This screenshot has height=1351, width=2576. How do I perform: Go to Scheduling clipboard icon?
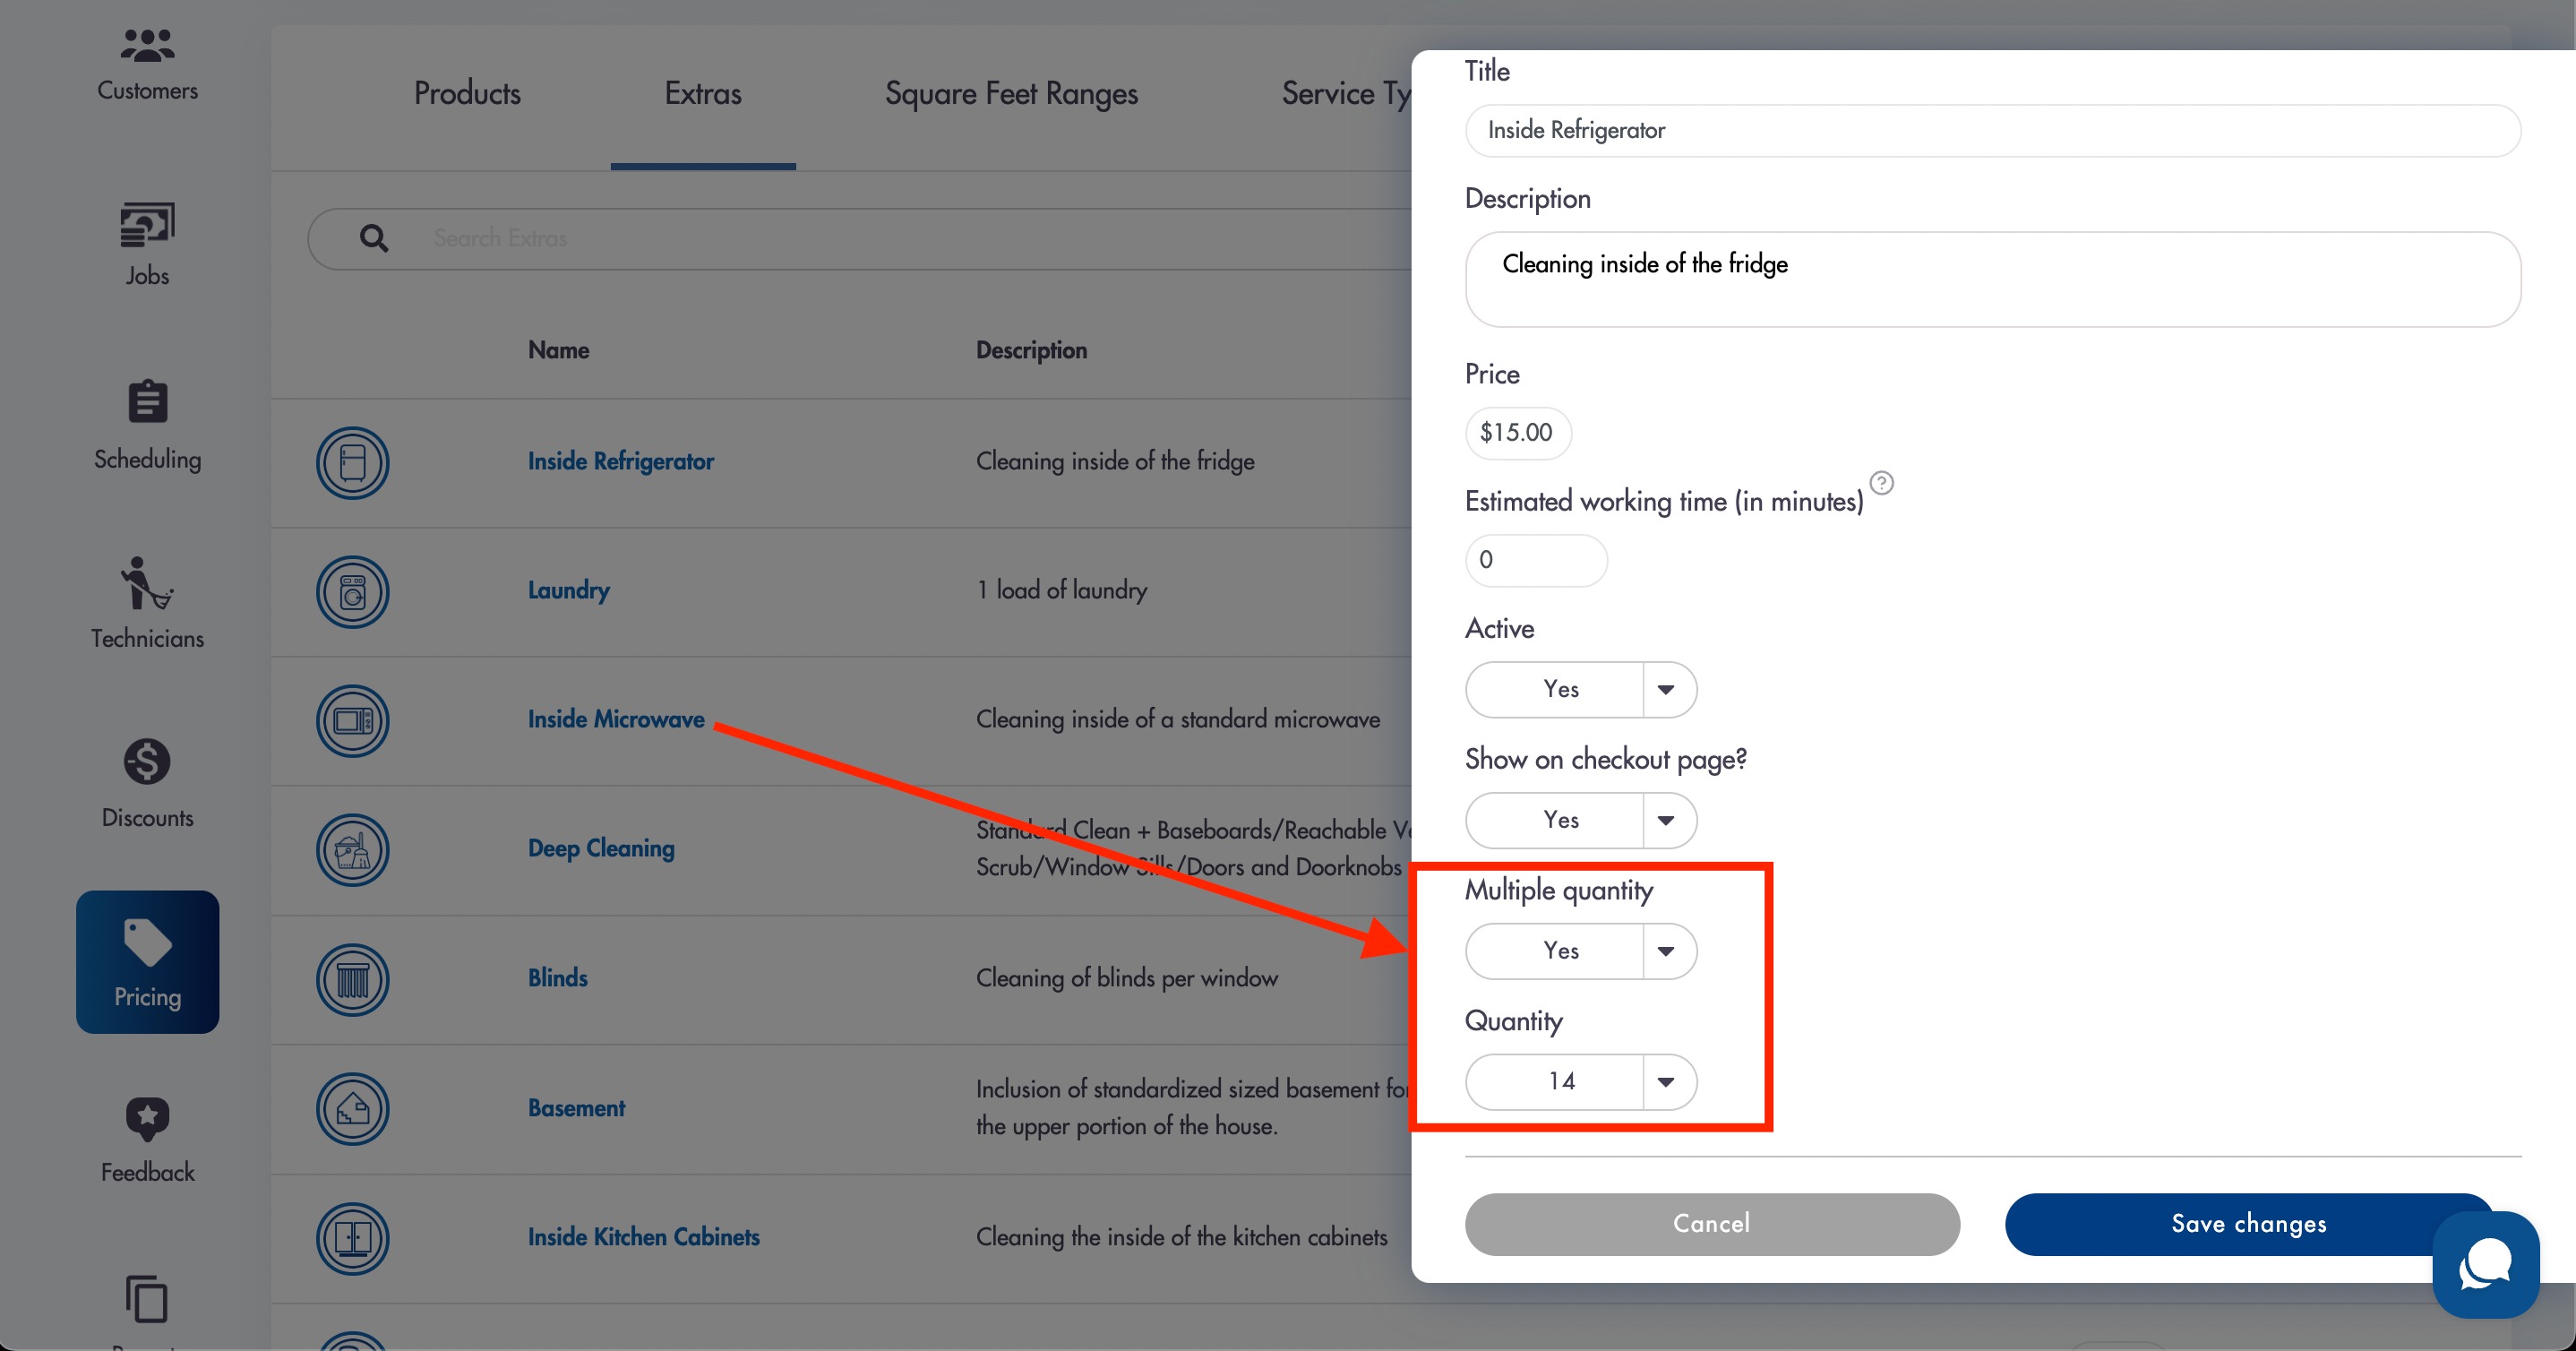[147, 402]
